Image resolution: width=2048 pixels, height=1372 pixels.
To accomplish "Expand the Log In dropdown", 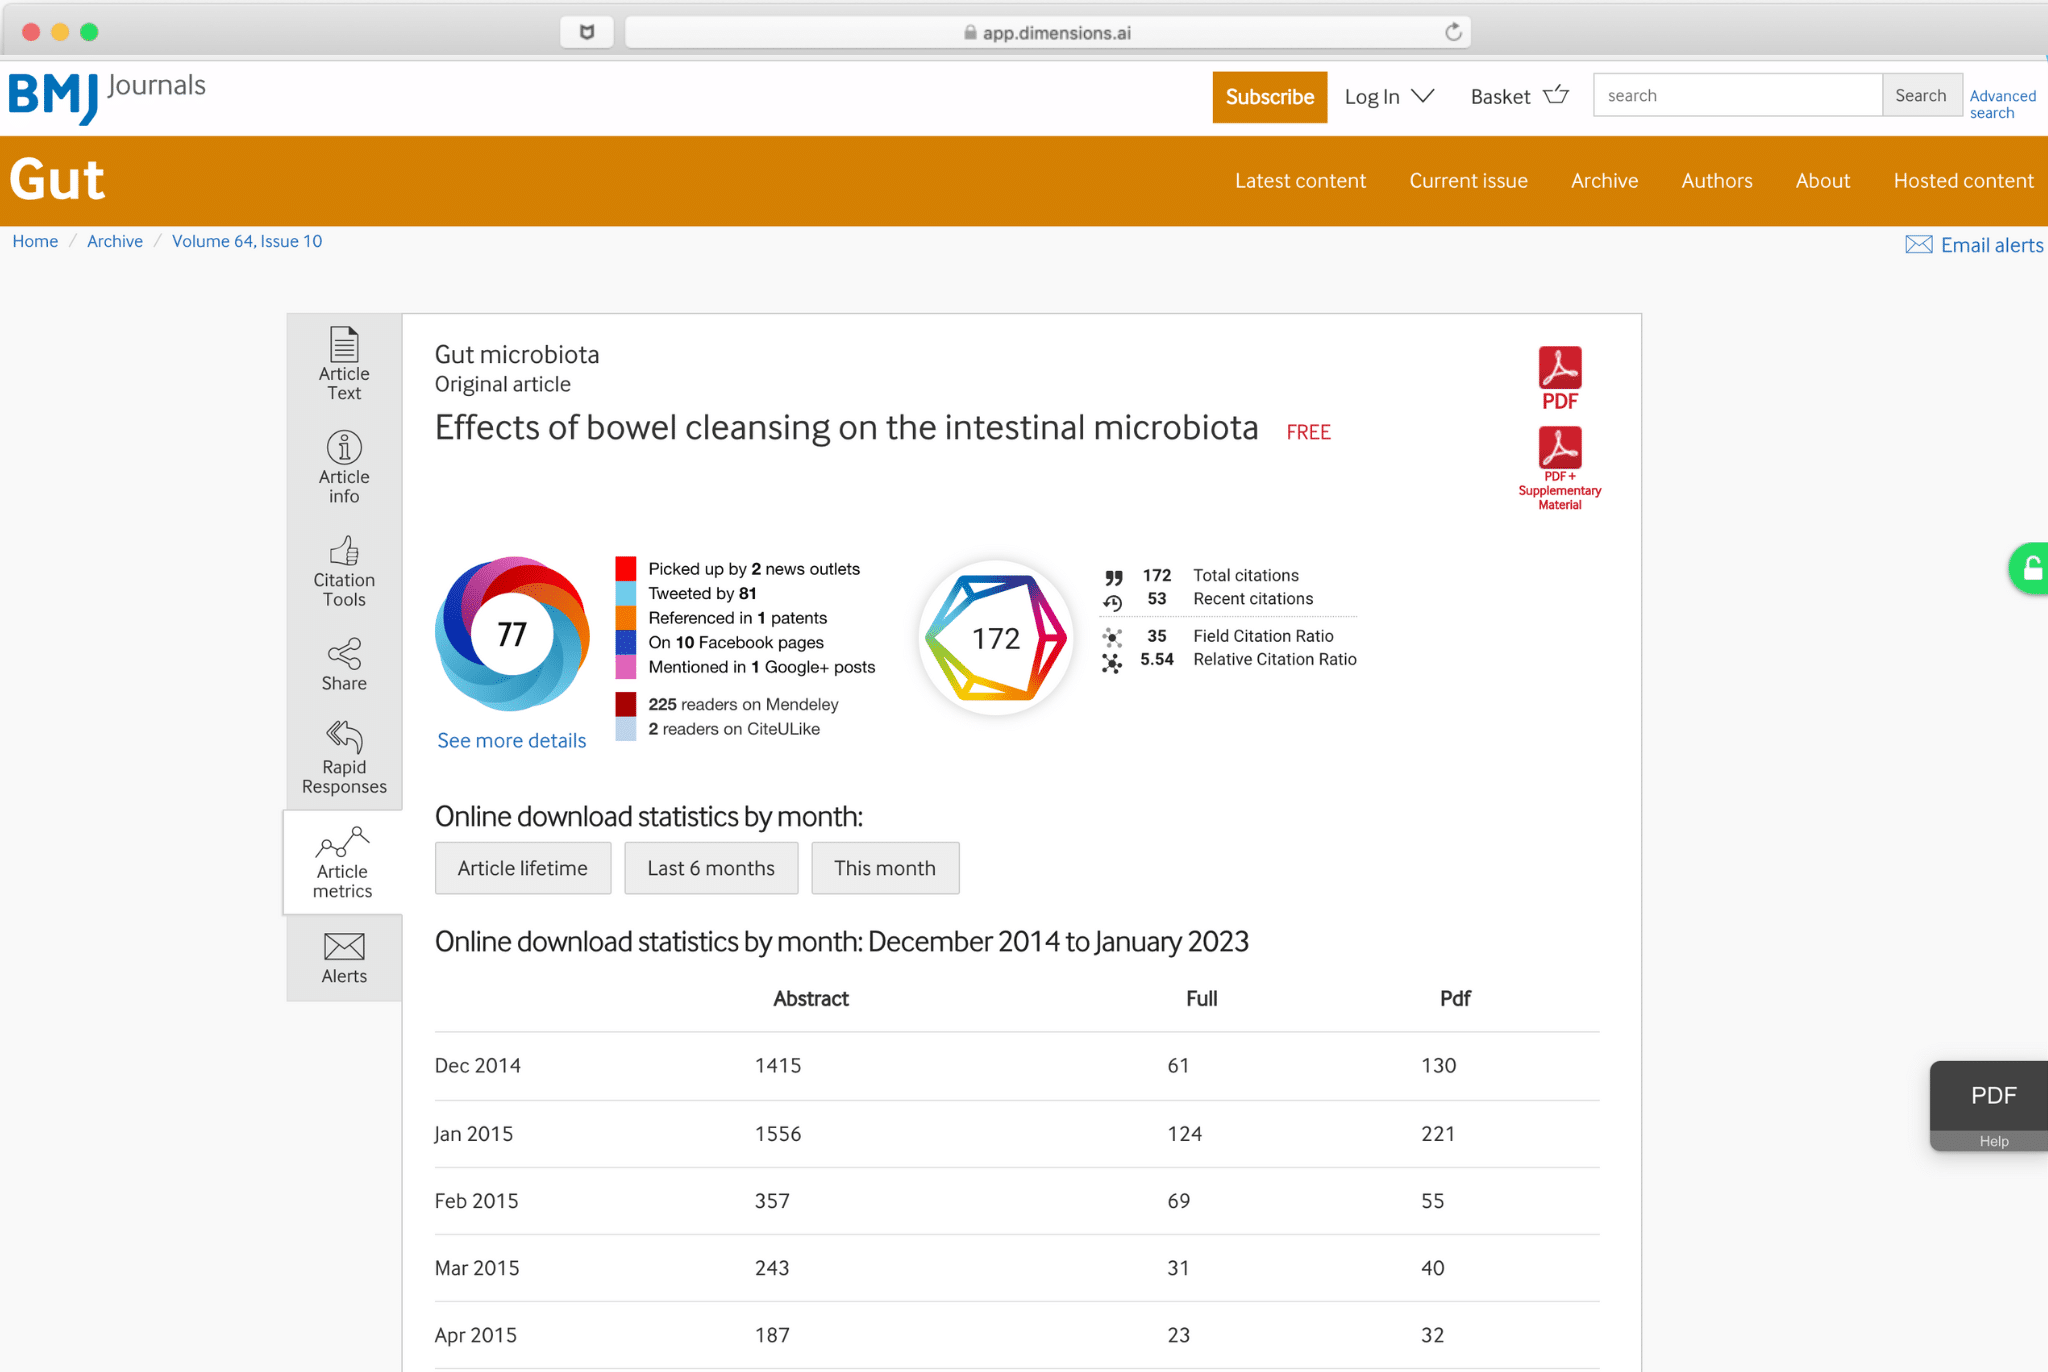I will 1388,97.
